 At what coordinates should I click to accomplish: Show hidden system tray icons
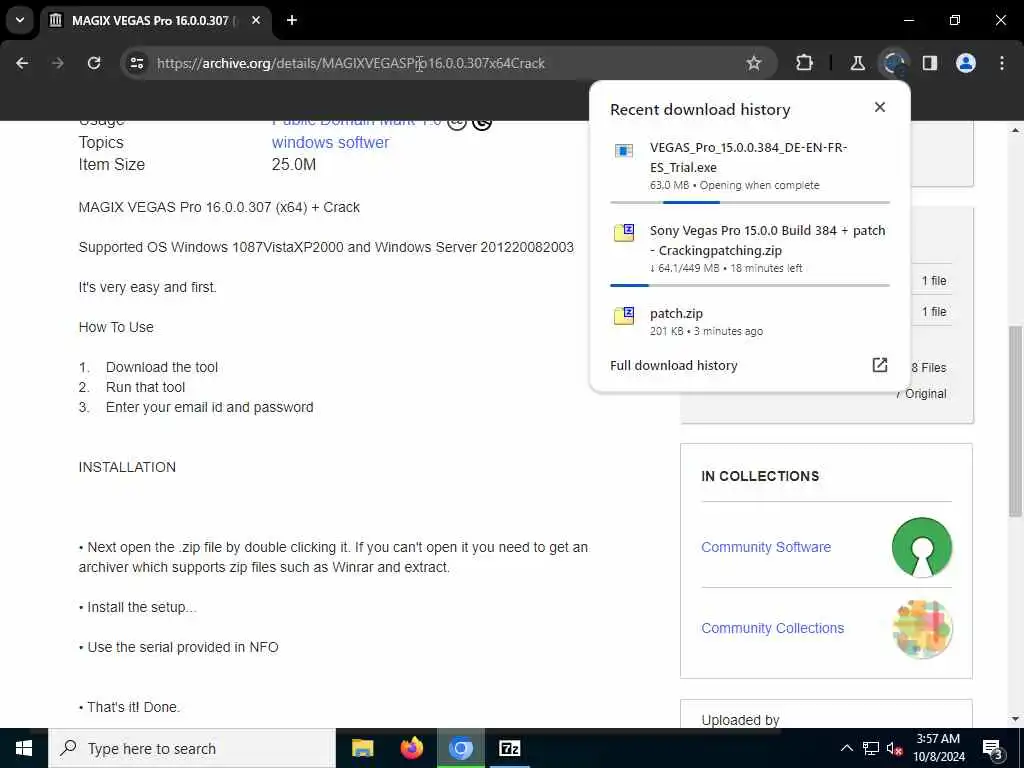(846, 748)
